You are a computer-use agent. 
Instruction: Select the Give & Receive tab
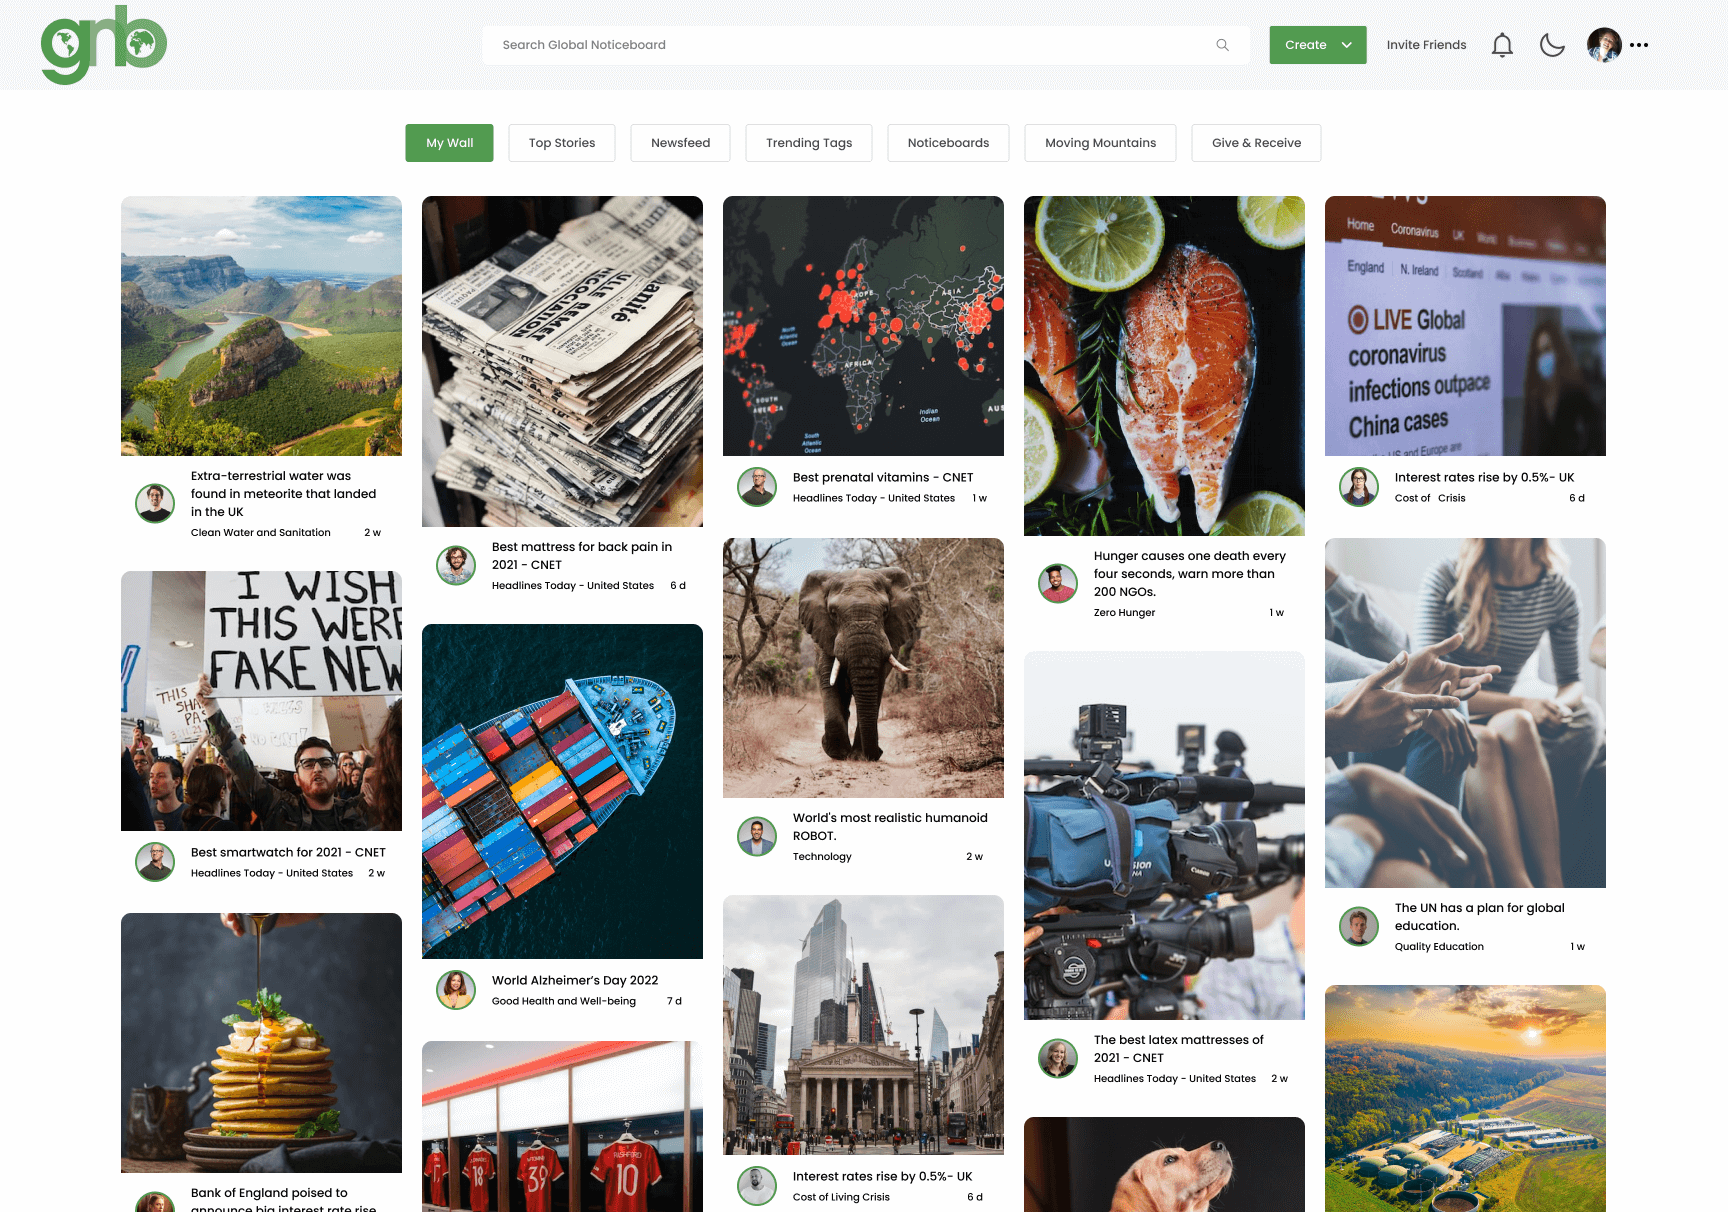tap(1255, 143)
